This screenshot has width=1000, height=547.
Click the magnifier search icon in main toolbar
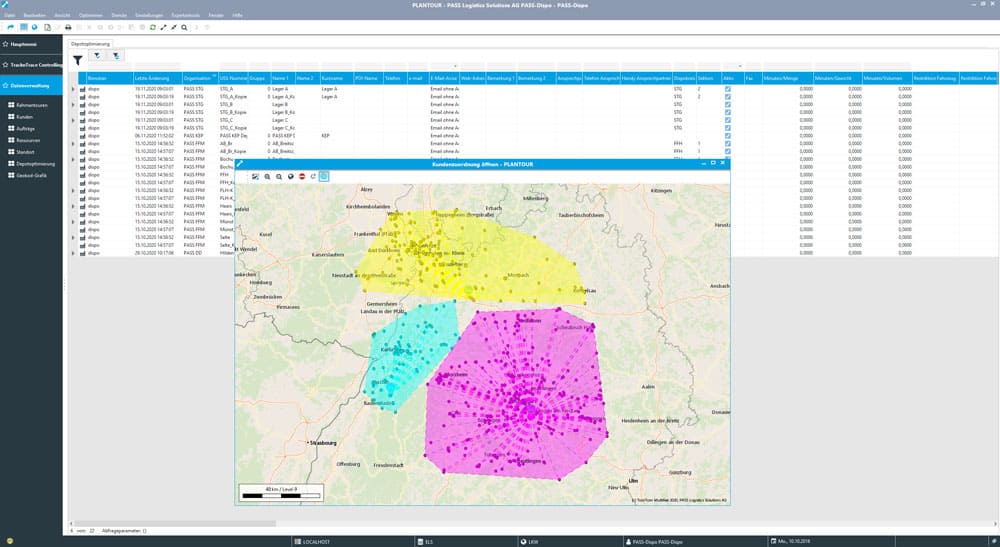pos(184,27)
